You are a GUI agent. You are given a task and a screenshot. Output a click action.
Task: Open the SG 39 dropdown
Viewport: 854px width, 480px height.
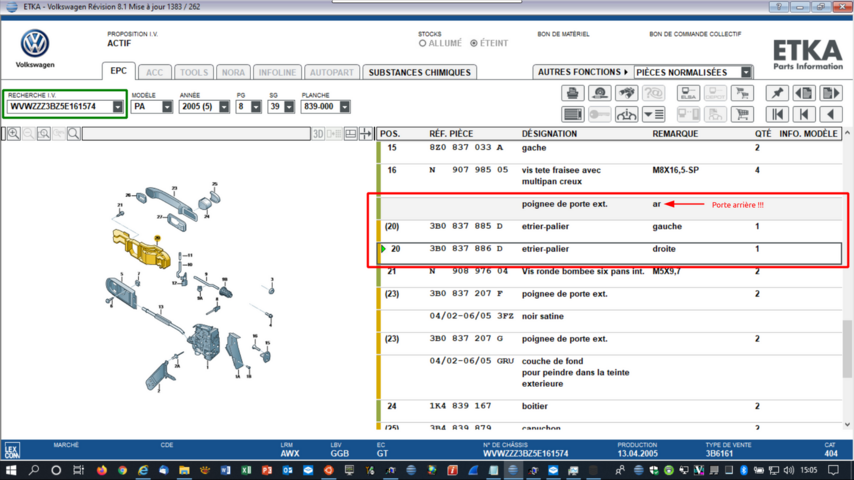[289, 107]
